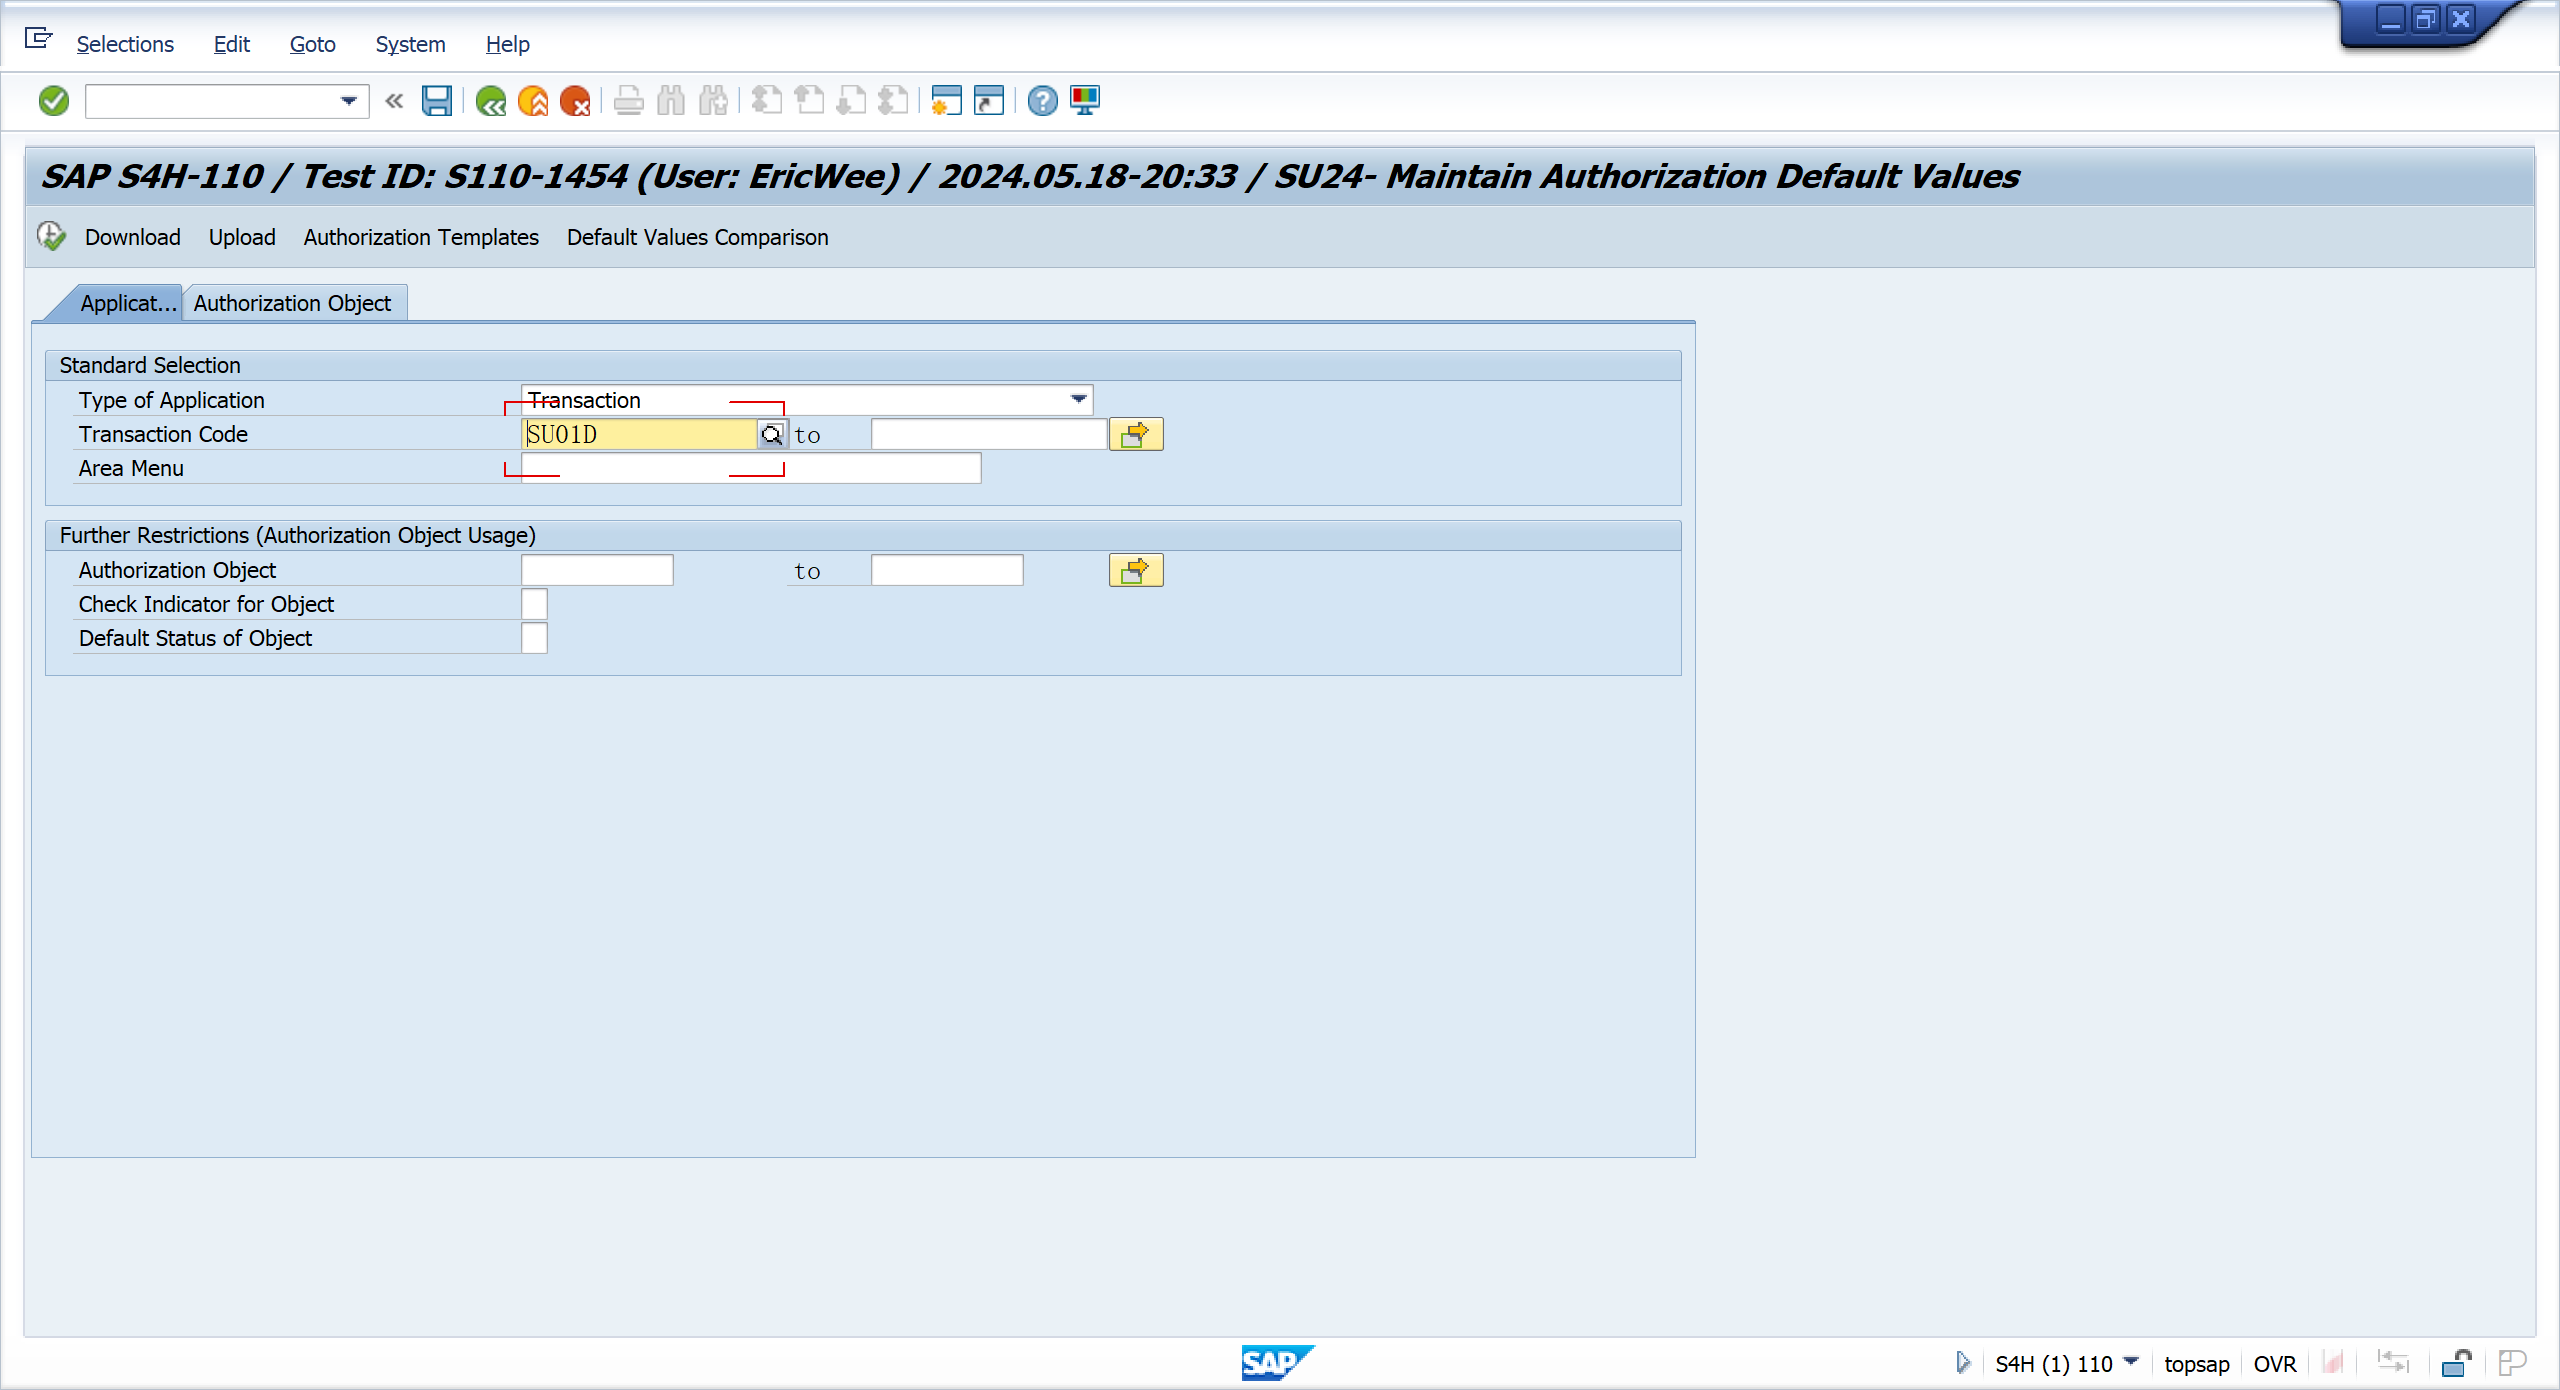Open the search help for Transaction Code

[x=771, y=434]
